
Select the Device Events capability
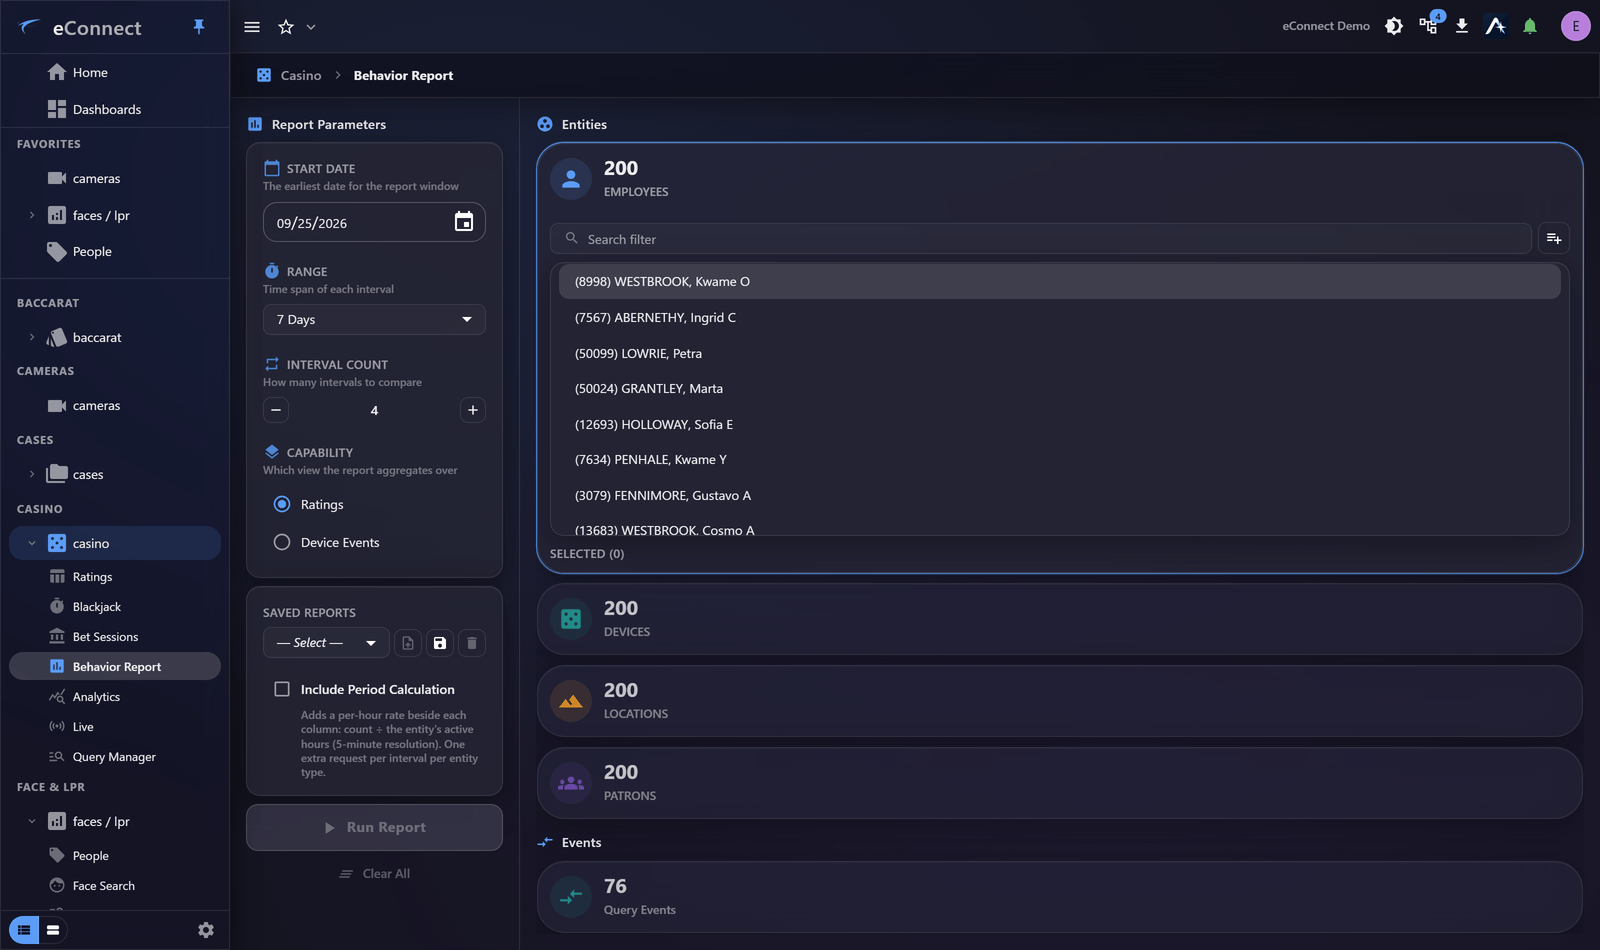(282, 542)
